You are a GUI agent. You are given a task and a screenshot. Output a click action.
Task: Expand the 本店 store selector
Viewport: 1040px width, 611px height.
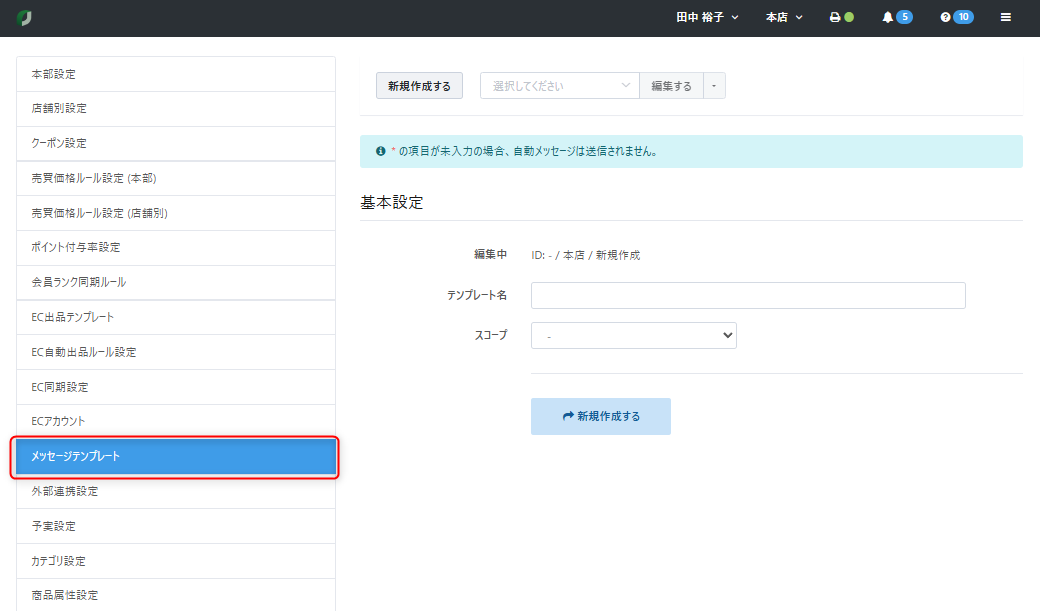click(x=784, y=18)
